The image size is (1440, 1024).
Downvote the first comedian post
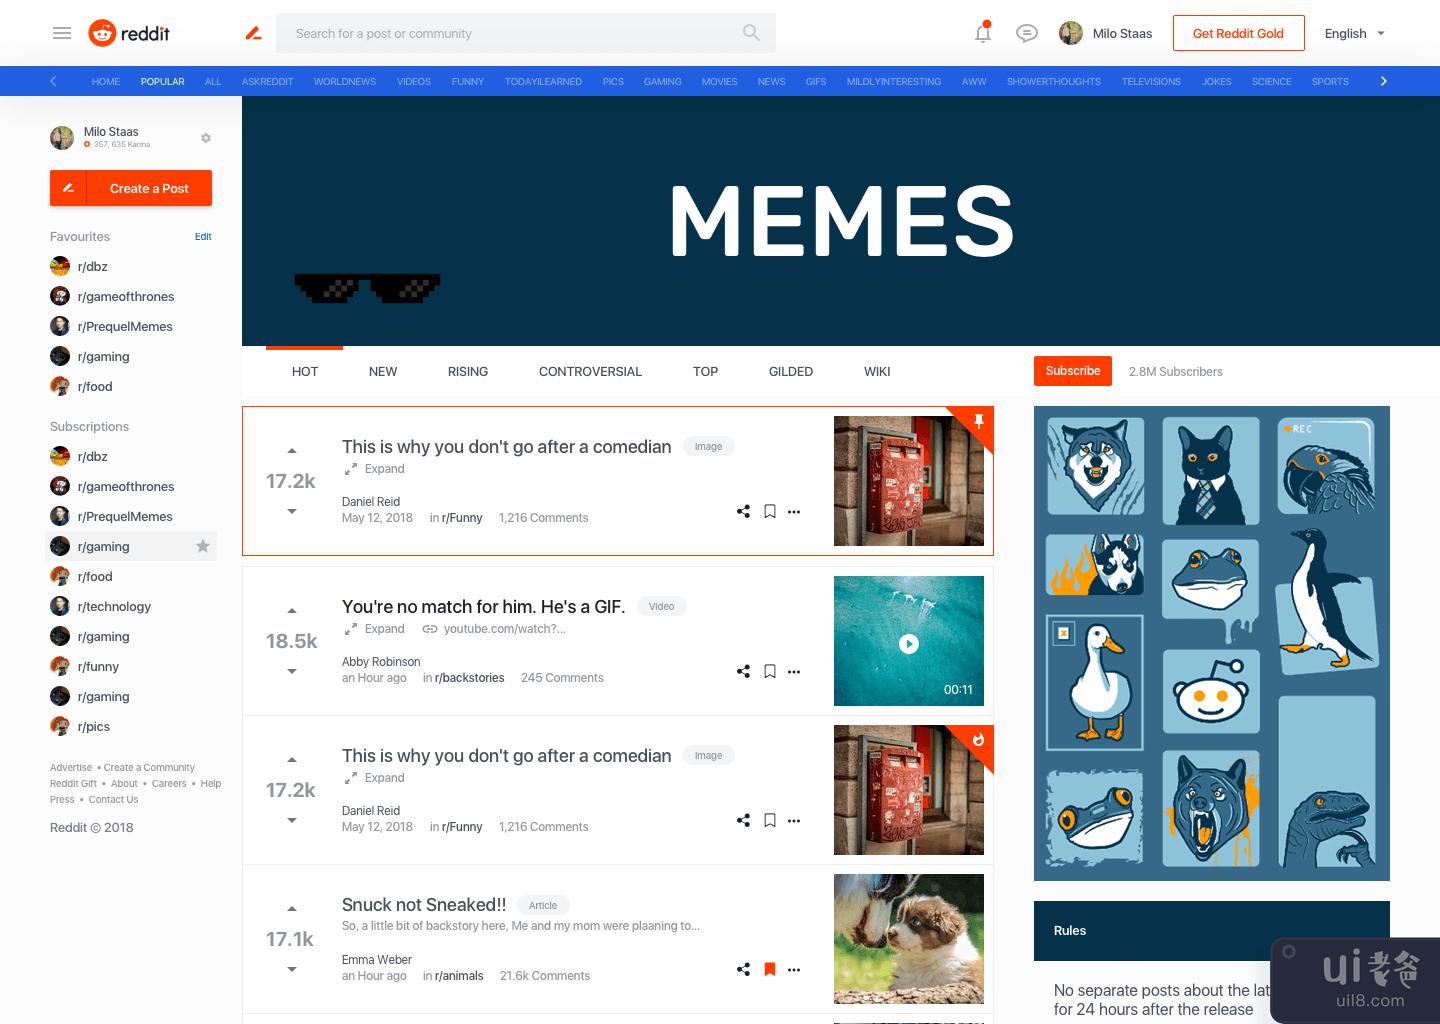tap(292, 511)
